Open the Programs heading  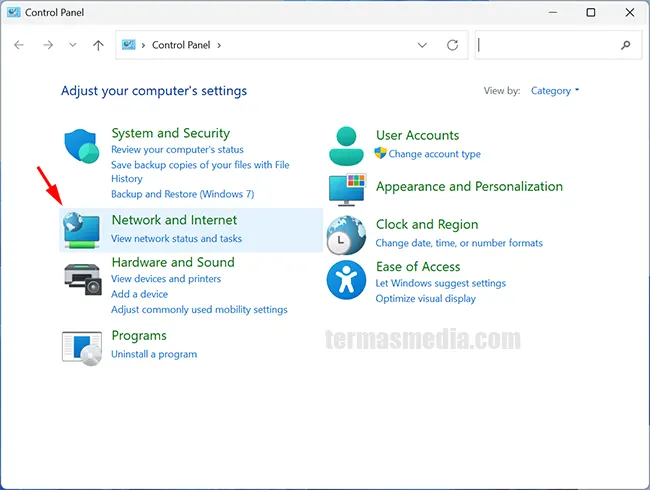(x=139, y=335)
